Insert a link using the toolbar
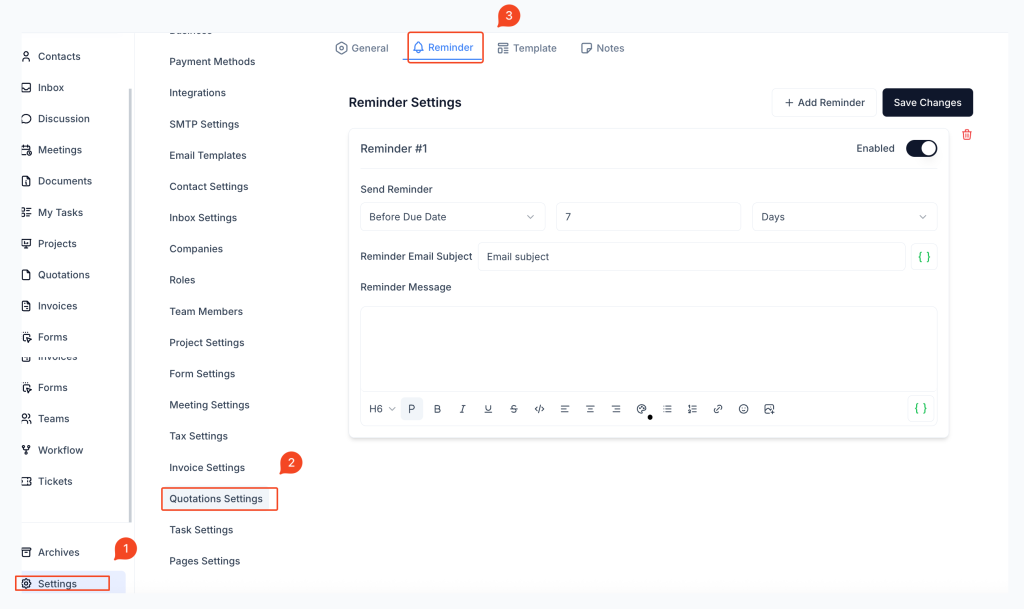The height and width of the screenshot is (609, 1024). [x=718, y=409]
